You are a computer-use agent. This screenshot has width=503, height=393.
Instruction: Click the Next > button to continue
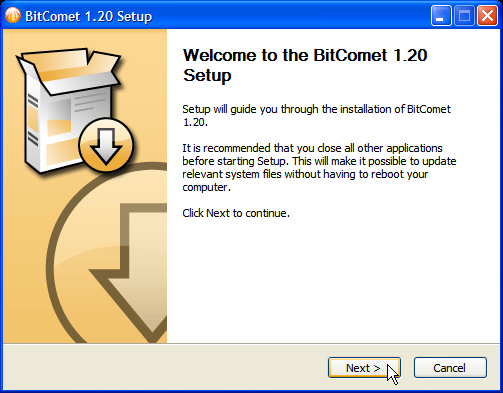[364, 368]
